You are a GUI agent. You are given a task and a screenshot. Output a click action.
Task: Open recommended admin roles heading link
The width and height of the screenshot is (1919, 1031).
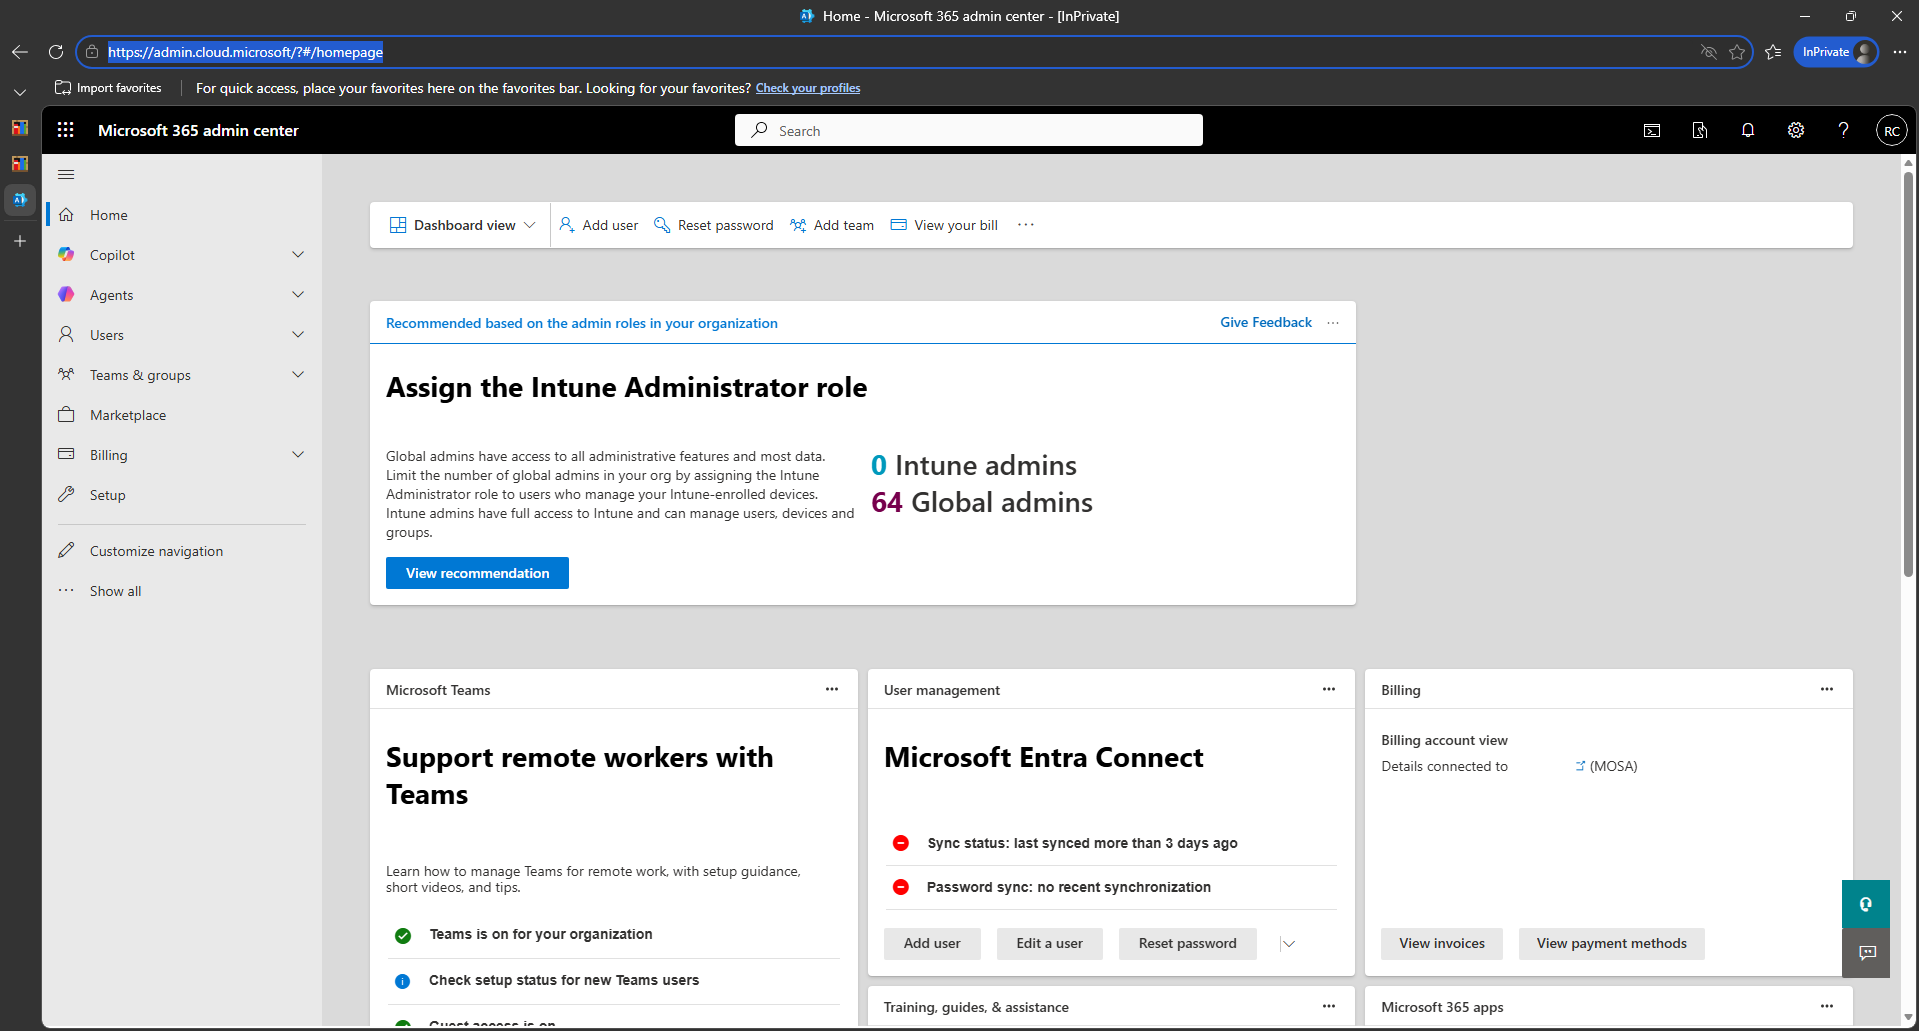(x=582, y=323)
